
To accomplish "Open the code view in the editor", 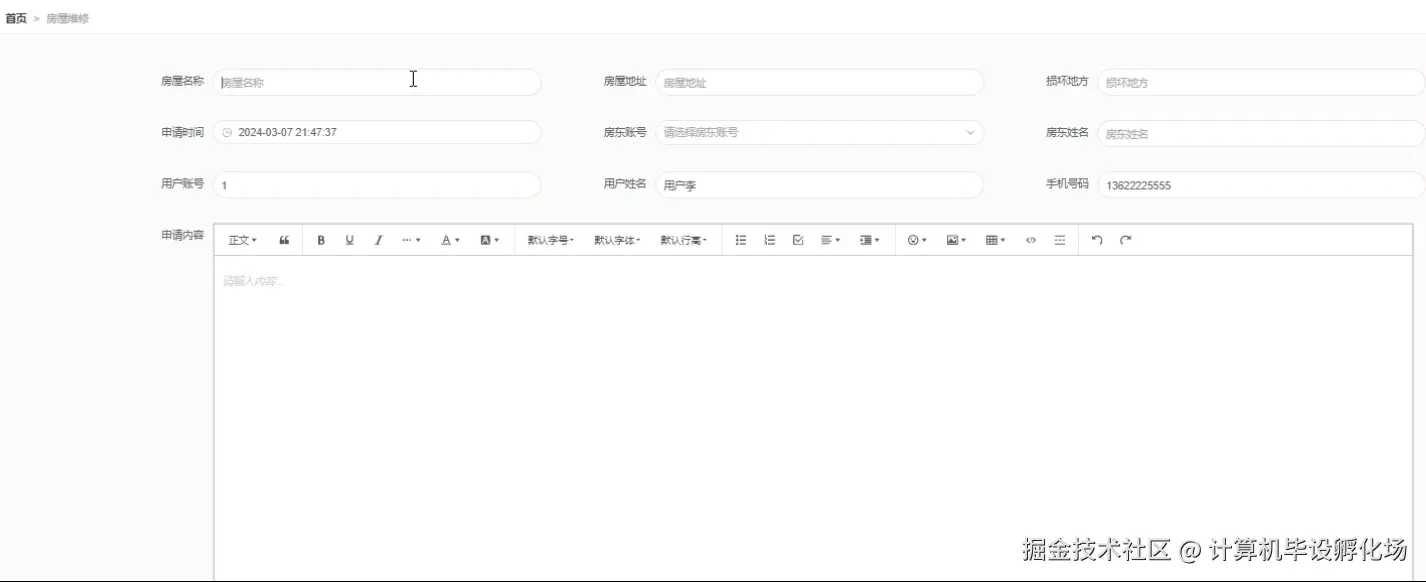I will pyautogui.click(x=1031, y=239).
